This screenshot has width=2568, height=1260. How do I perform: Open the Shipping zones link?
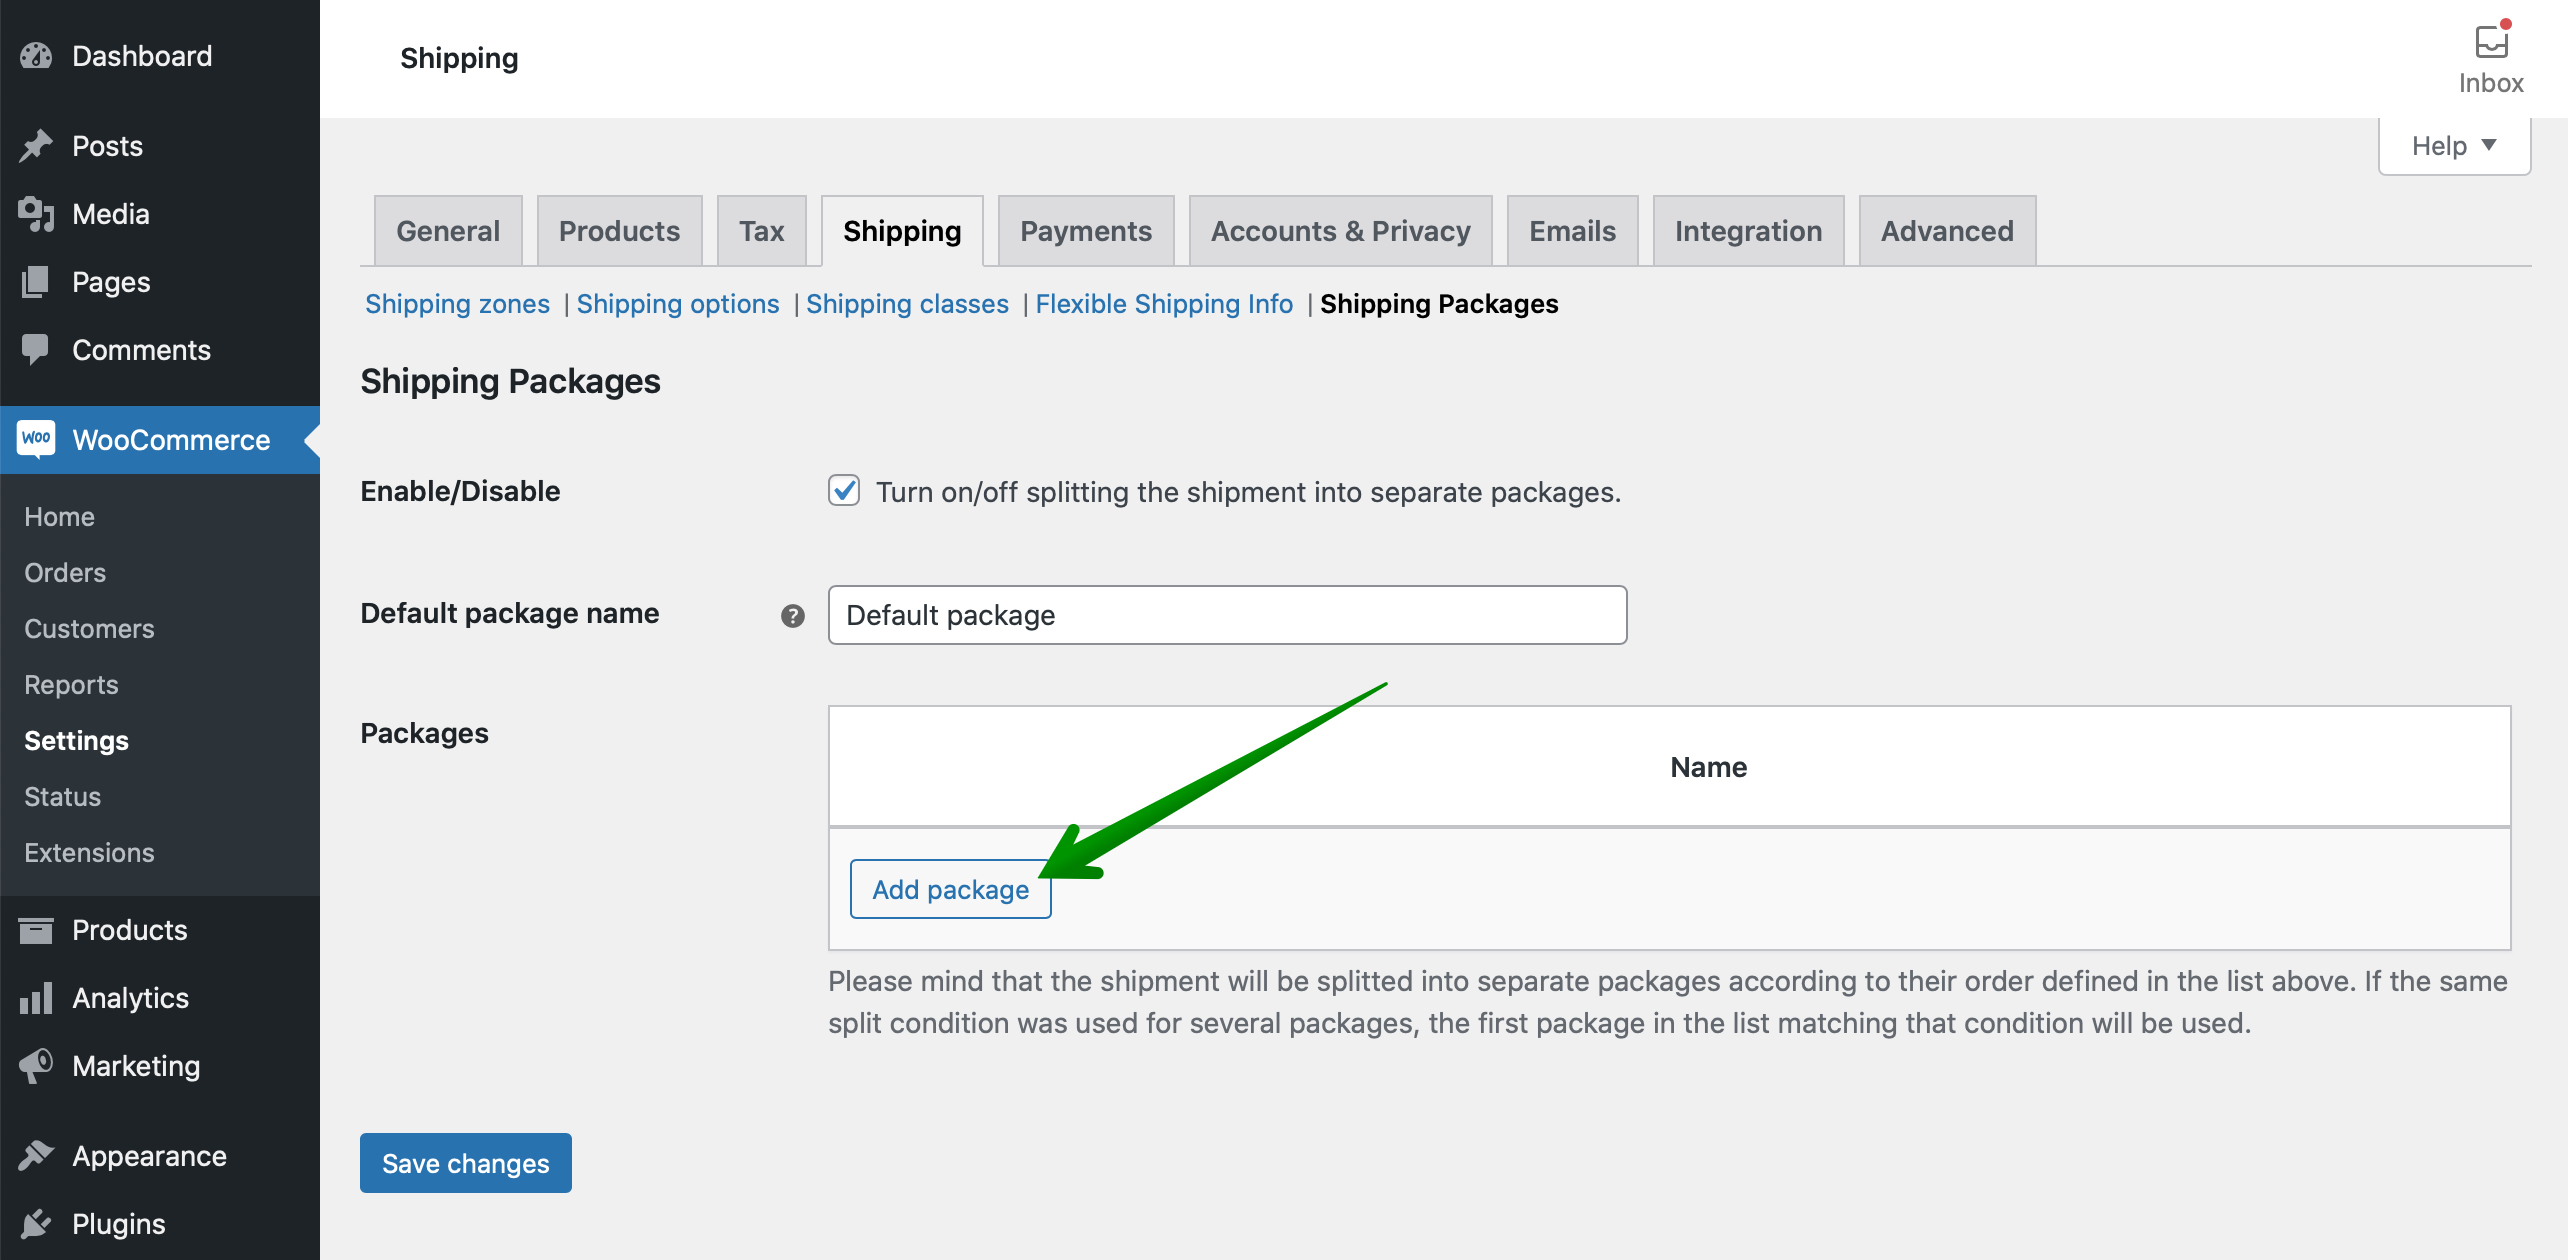(457, 304)
